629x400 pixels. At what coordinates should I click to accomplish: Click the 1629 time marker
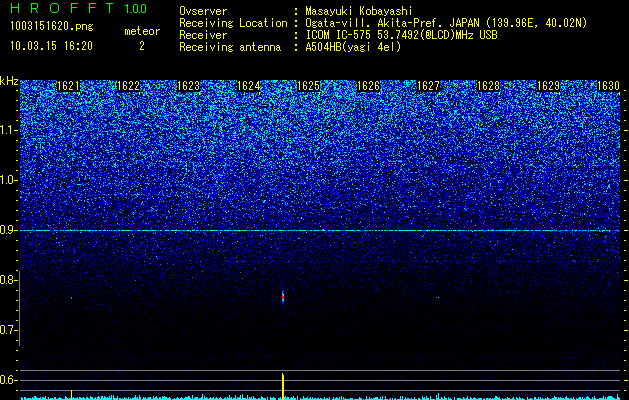pyautogui.click(x=548, y=86)
